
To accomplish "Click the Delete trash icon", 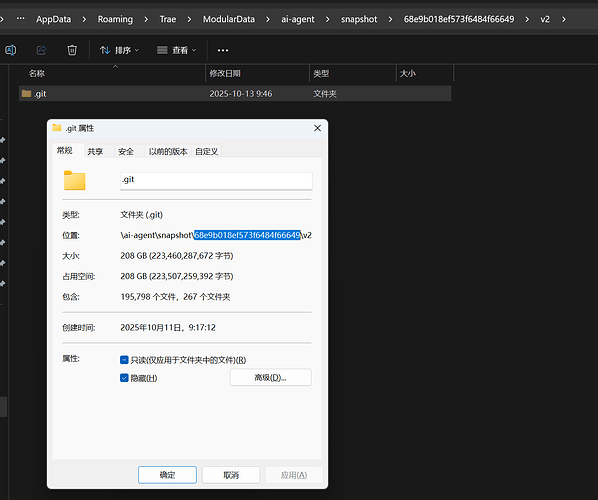I will pos(72,50).
